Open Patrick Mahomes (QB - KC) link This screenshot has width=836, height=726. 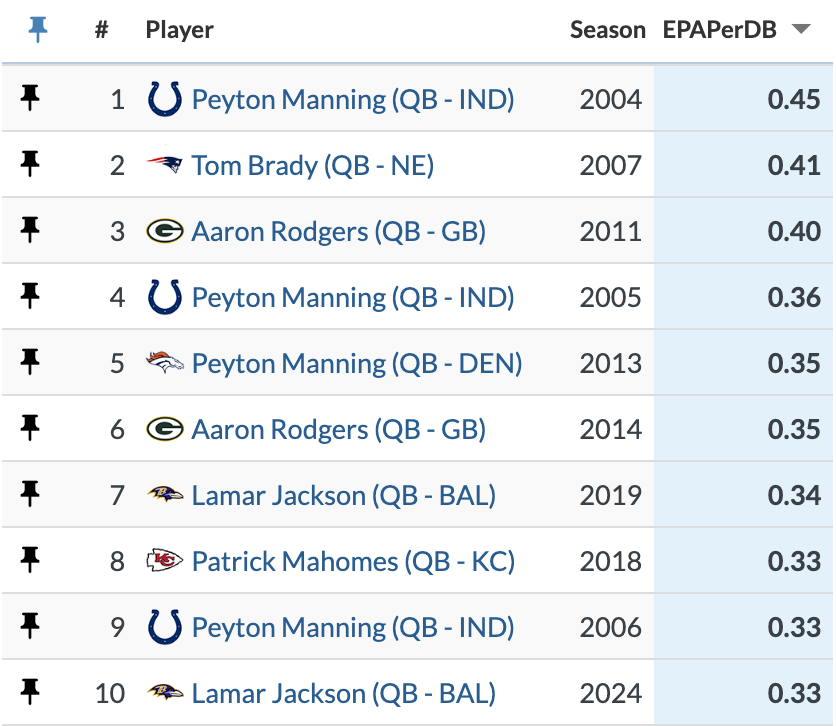point(353,561)
